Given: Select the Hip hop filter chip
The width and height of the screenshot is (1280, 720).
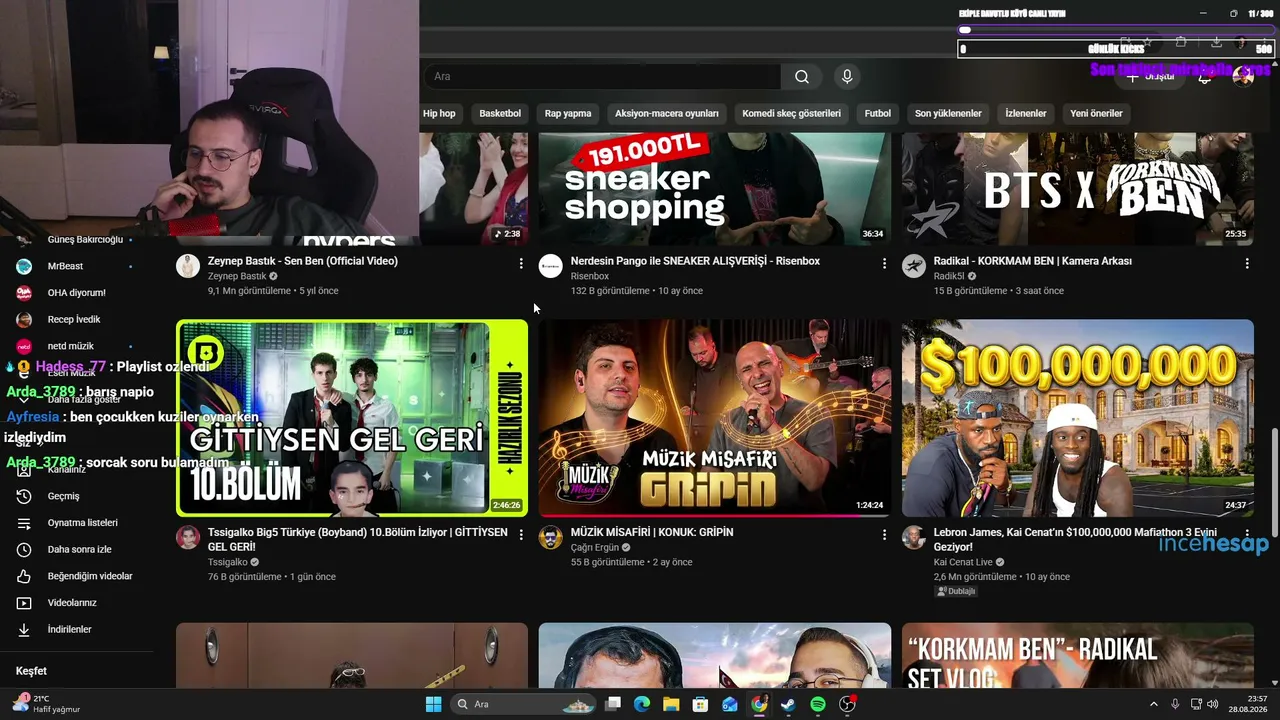Looking at the screenshot, I should 439,114.
